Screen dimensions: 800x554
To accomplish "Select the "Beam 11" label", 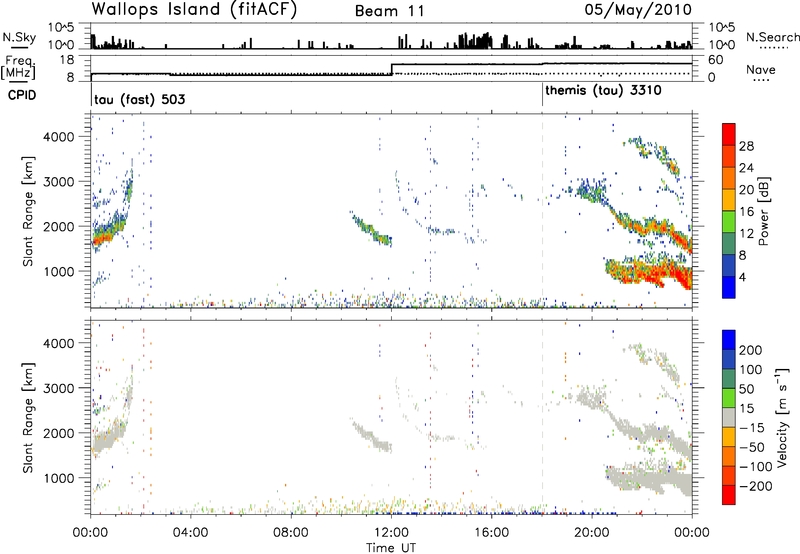I will [x=390, y=11].
